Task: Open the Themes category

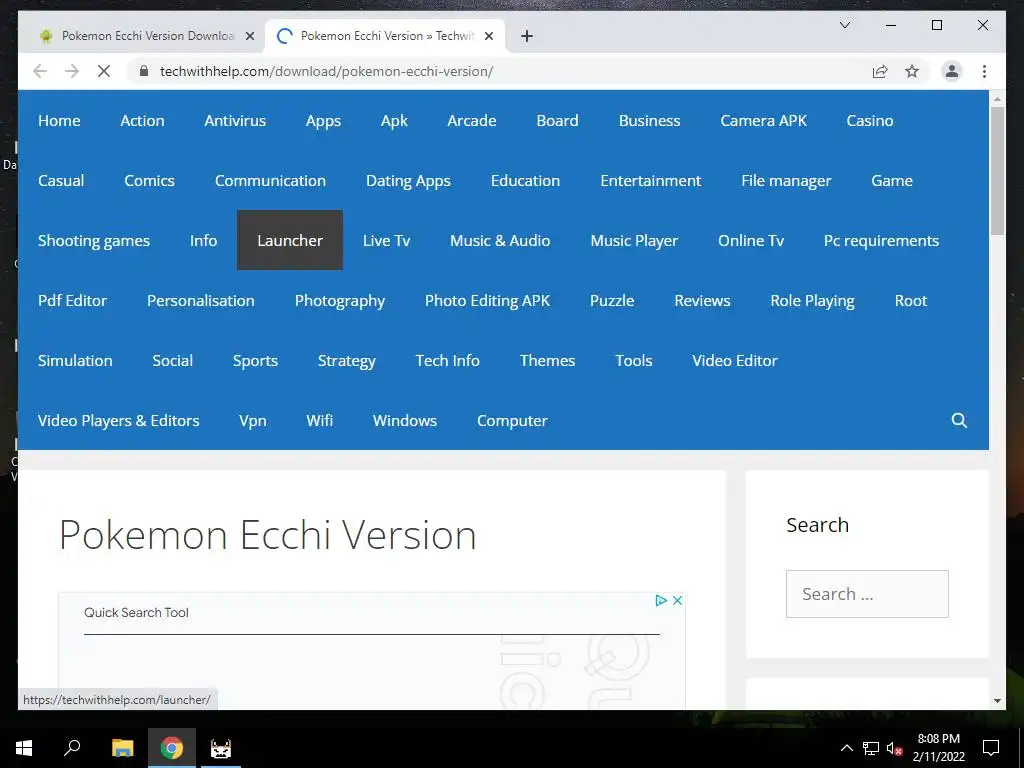Action: (x=547, y=360)
